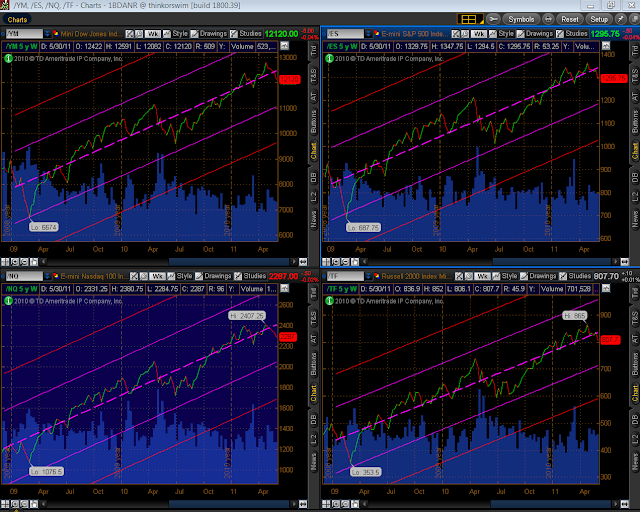This screenshot has height=512, width=640.
Task: Toggle the chart mode icon right of /YM data bar
Action: [284, 46]
